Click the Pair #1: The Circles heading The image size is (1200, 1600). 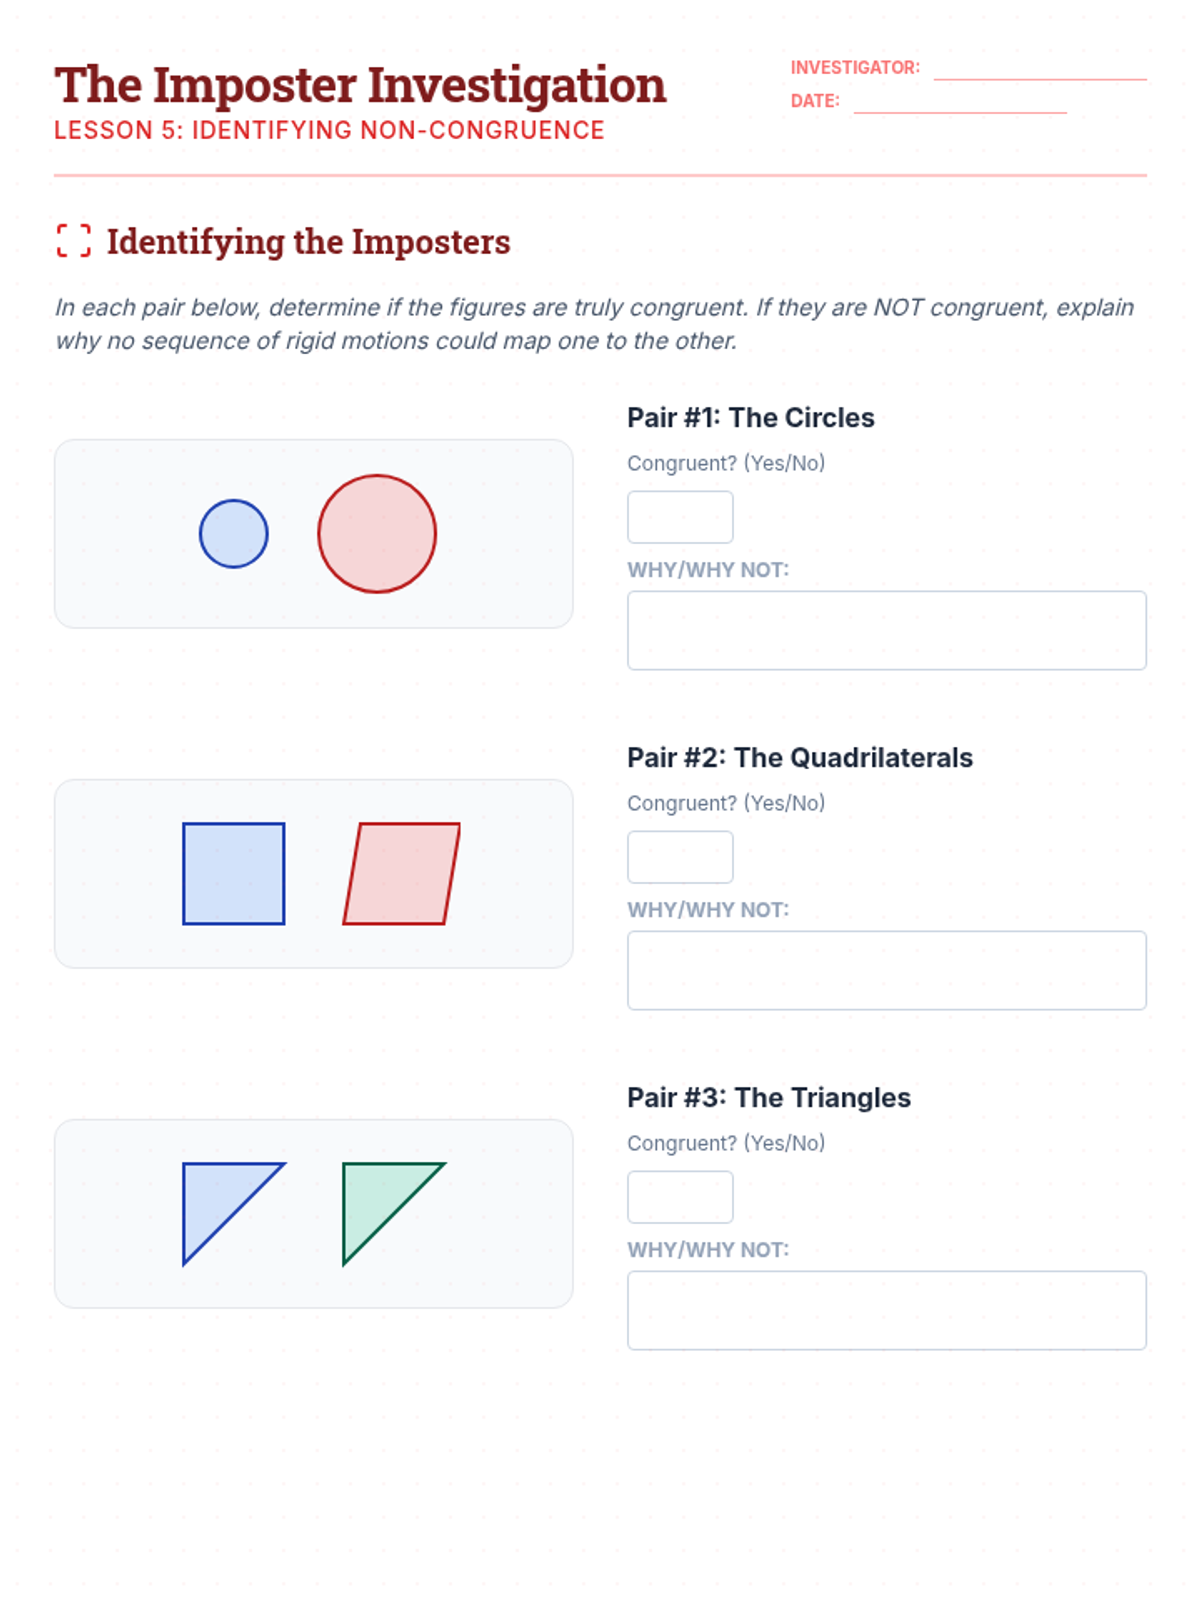tap(750, 418)
